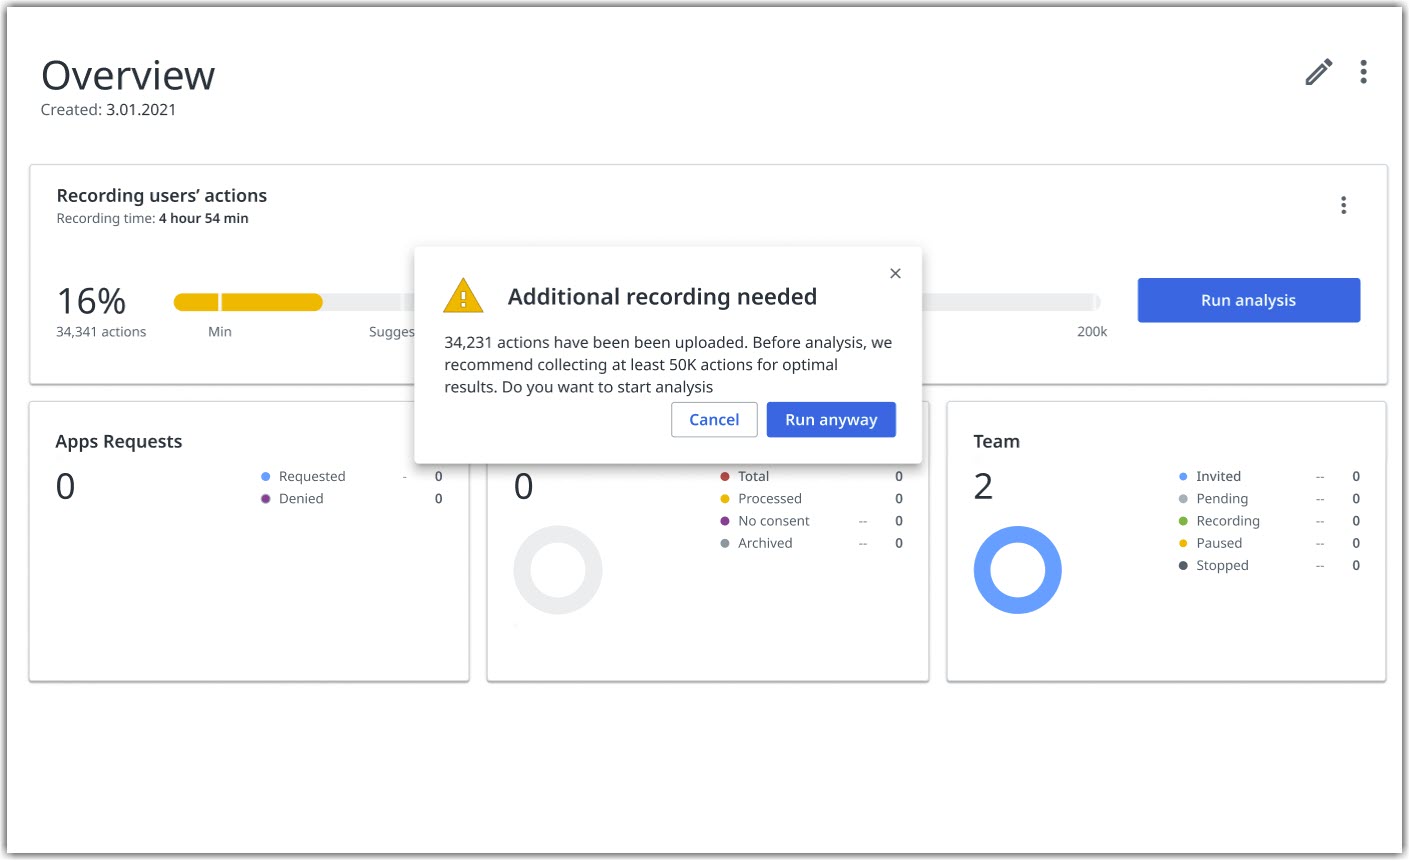Select the Archived legend entry
1410x861 pixels.
[756, 543]
